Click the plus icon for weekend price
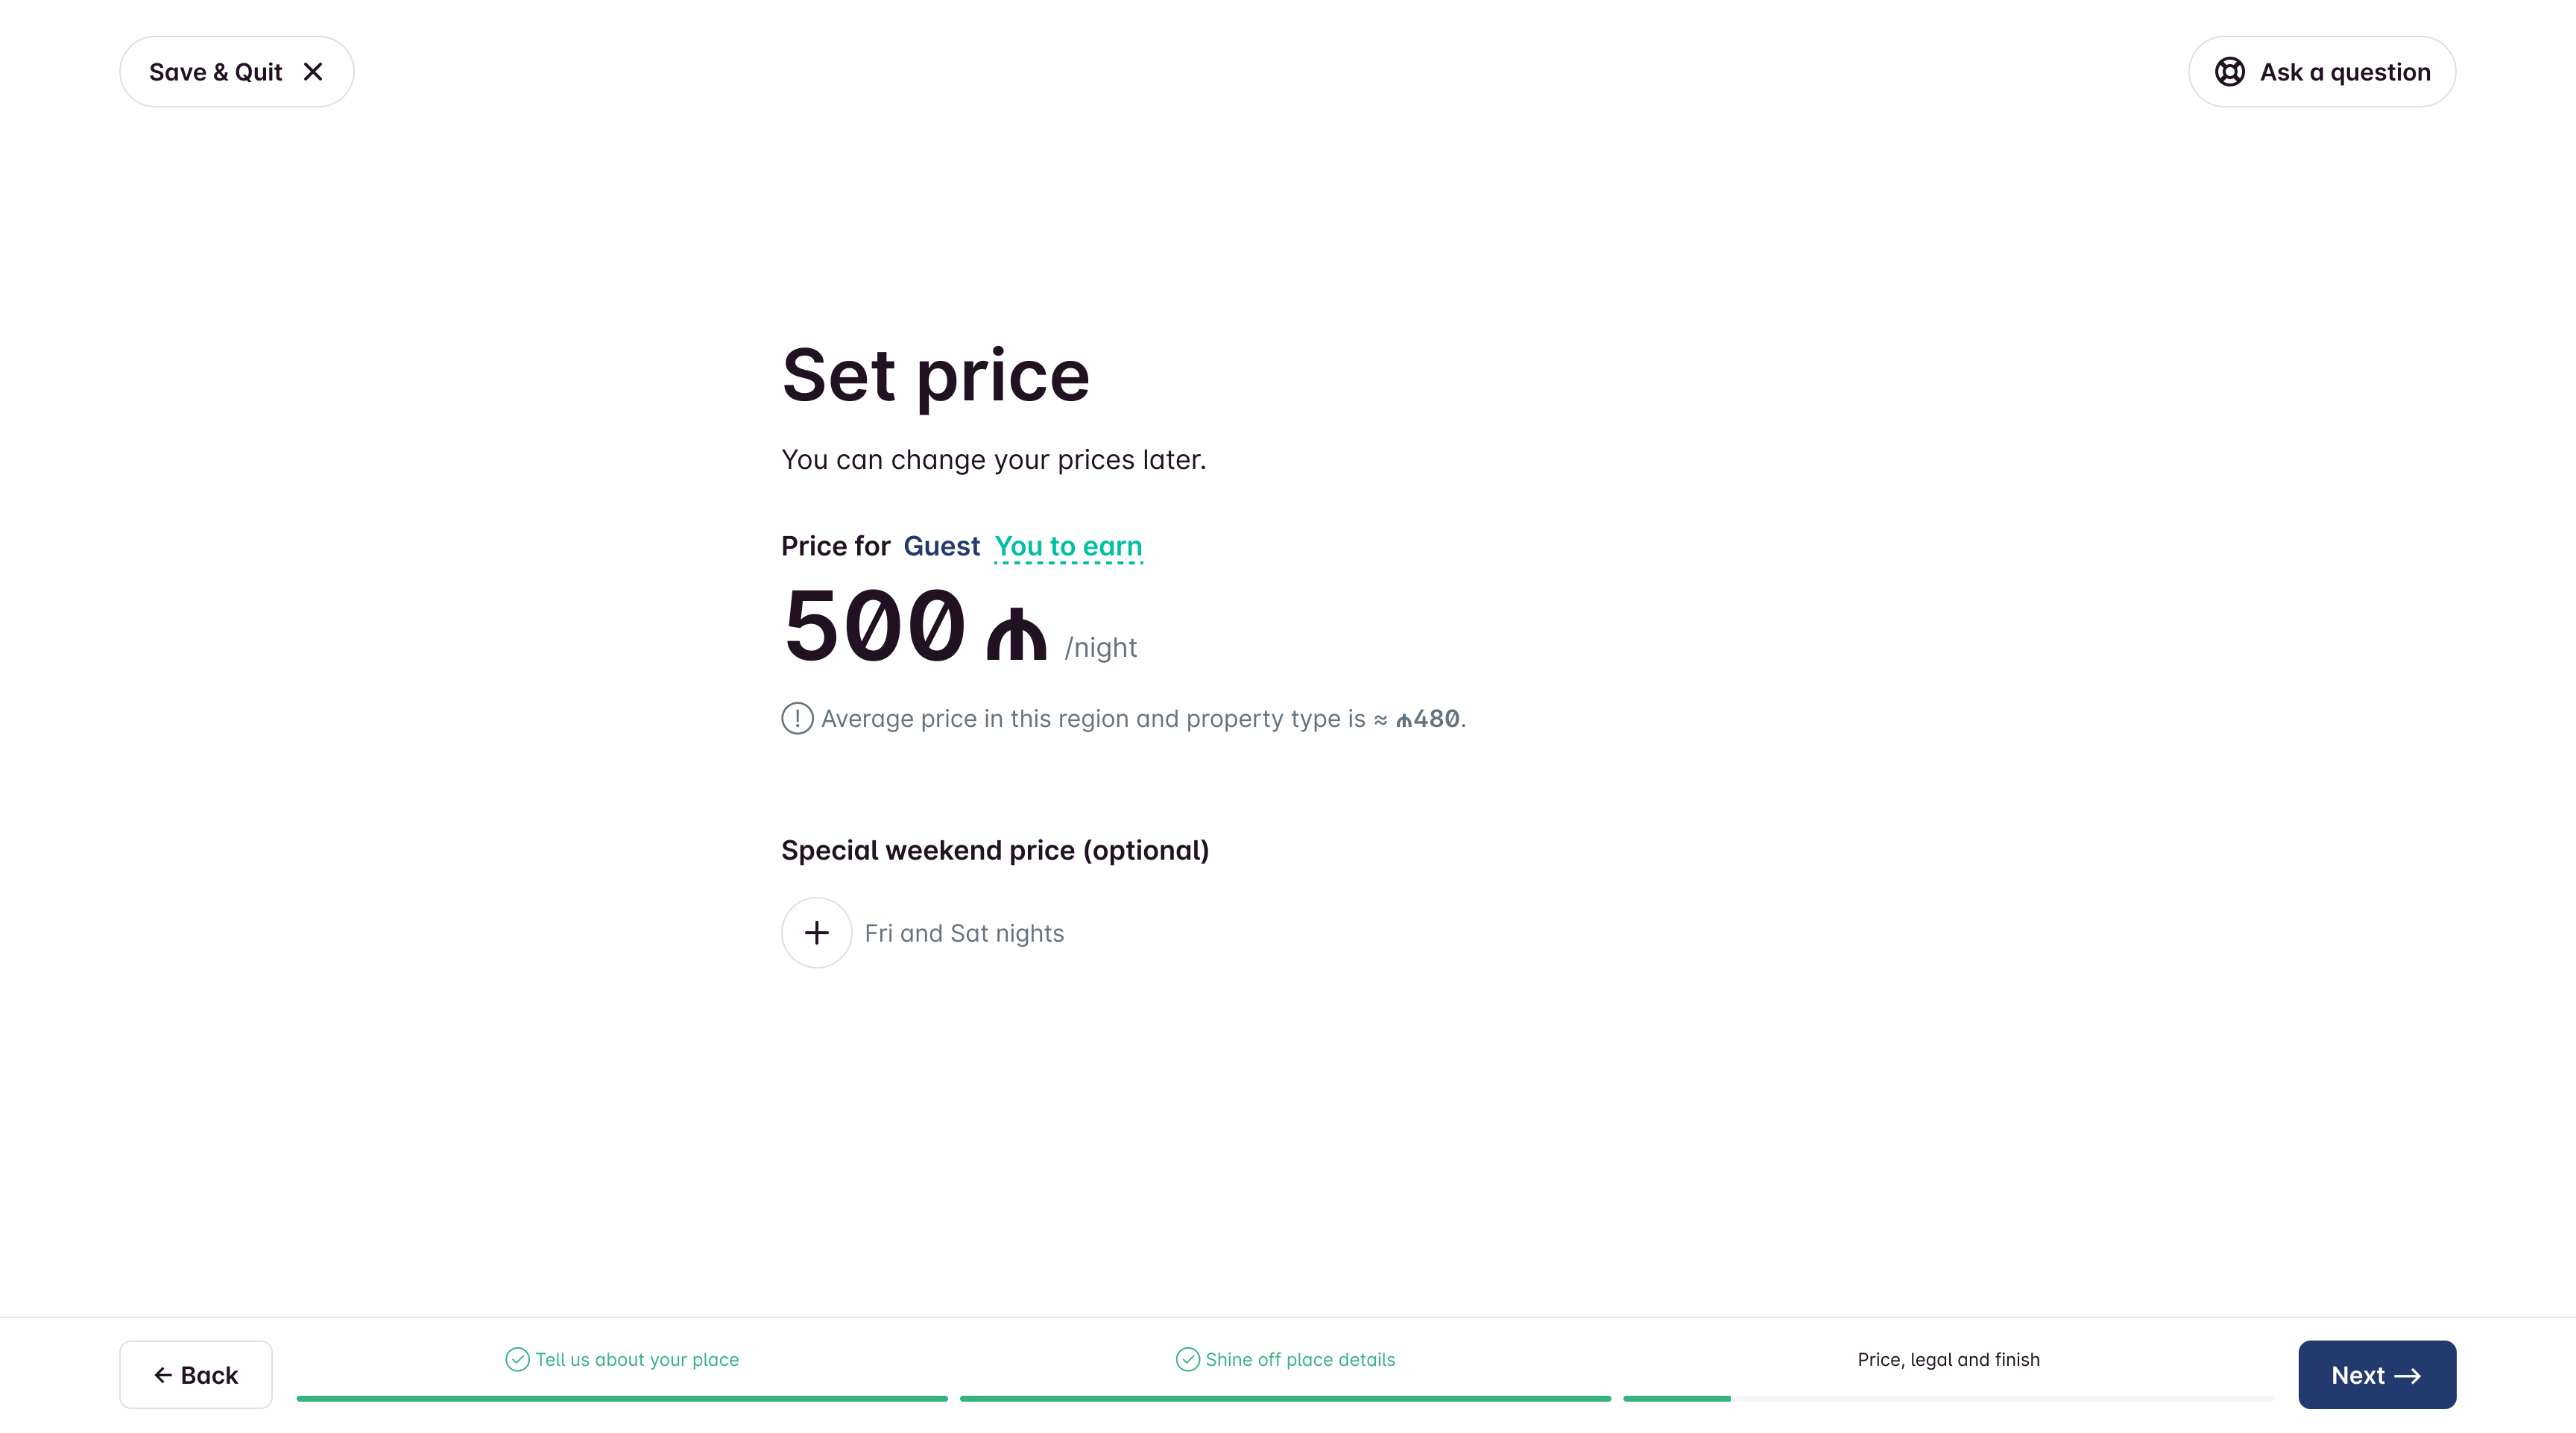This screenshot has width=2576, height=1433. coord(816,932)
